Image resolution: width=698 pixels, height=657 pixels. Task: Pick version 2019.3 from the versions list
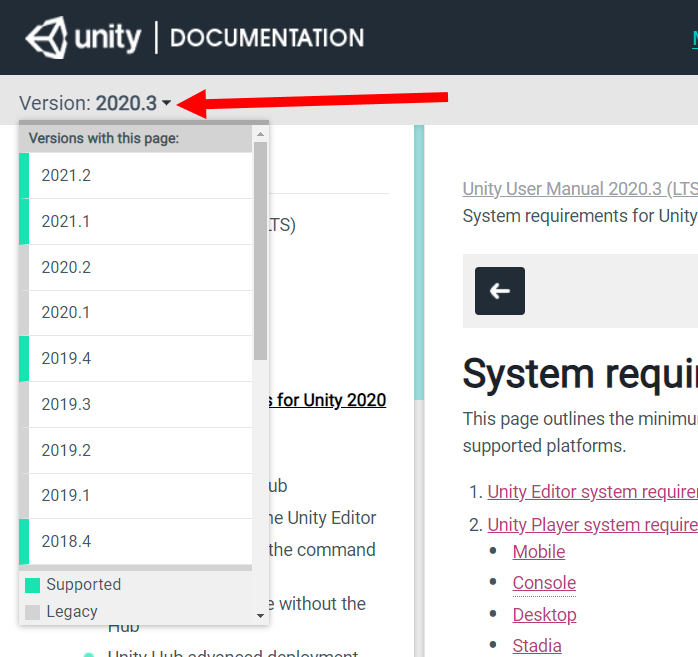click(135, 404)
